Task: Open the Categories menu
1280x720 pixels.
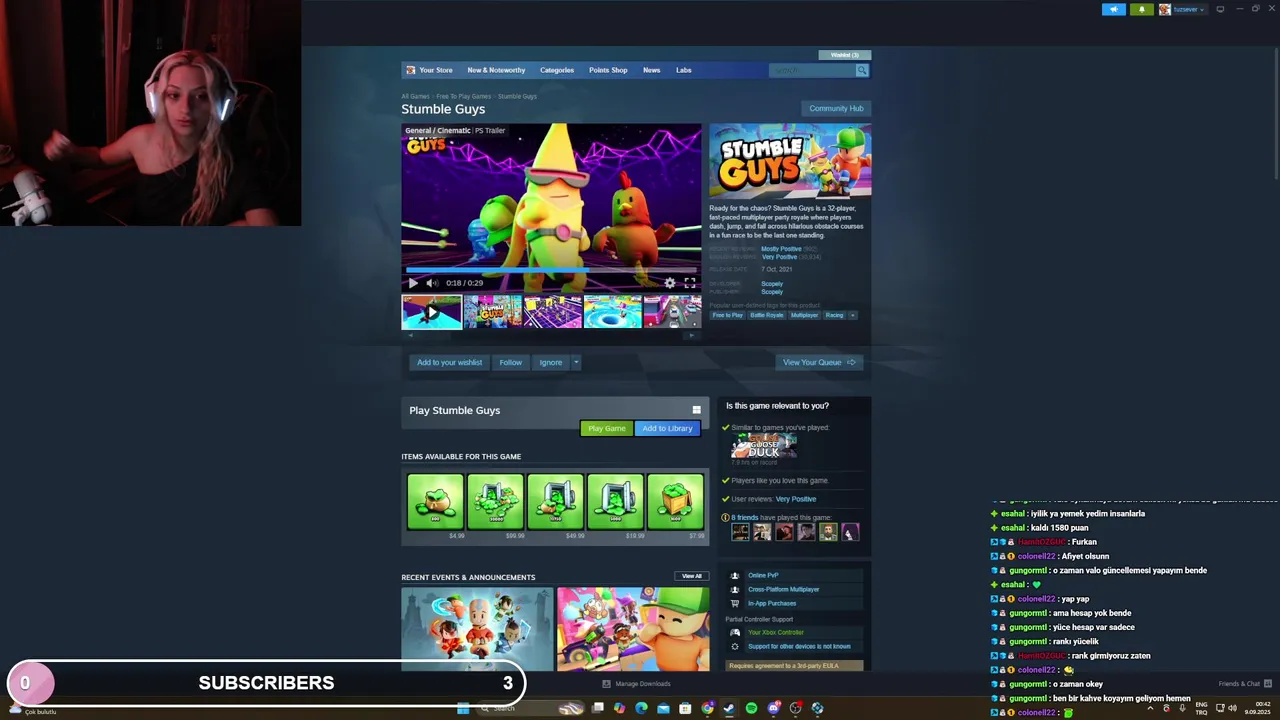Action: [x=557, y=70]
